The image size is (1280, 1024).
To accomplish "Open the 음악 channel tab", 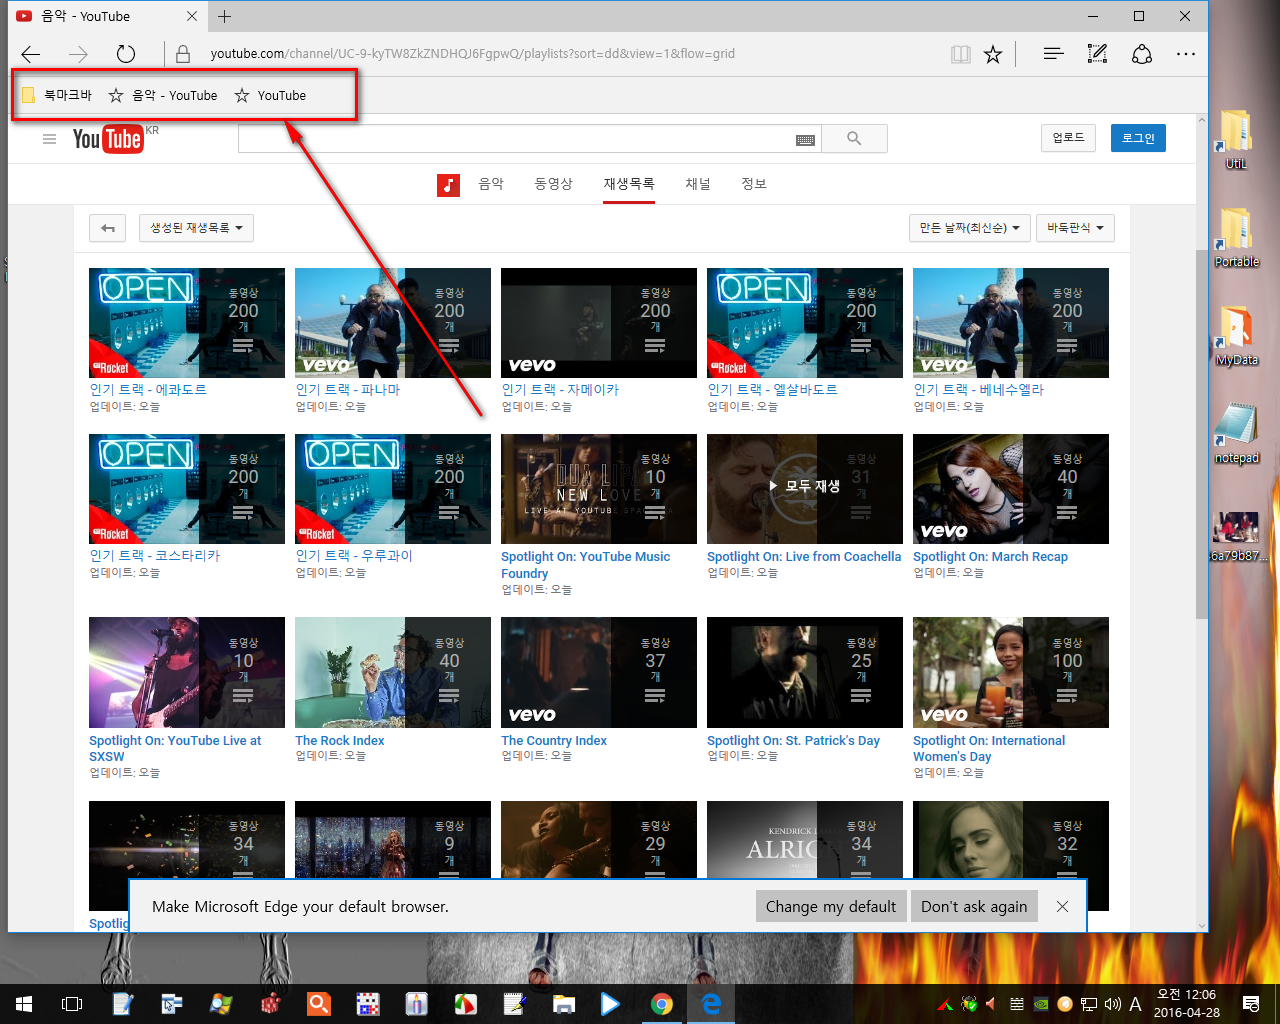I will (491, 184).
